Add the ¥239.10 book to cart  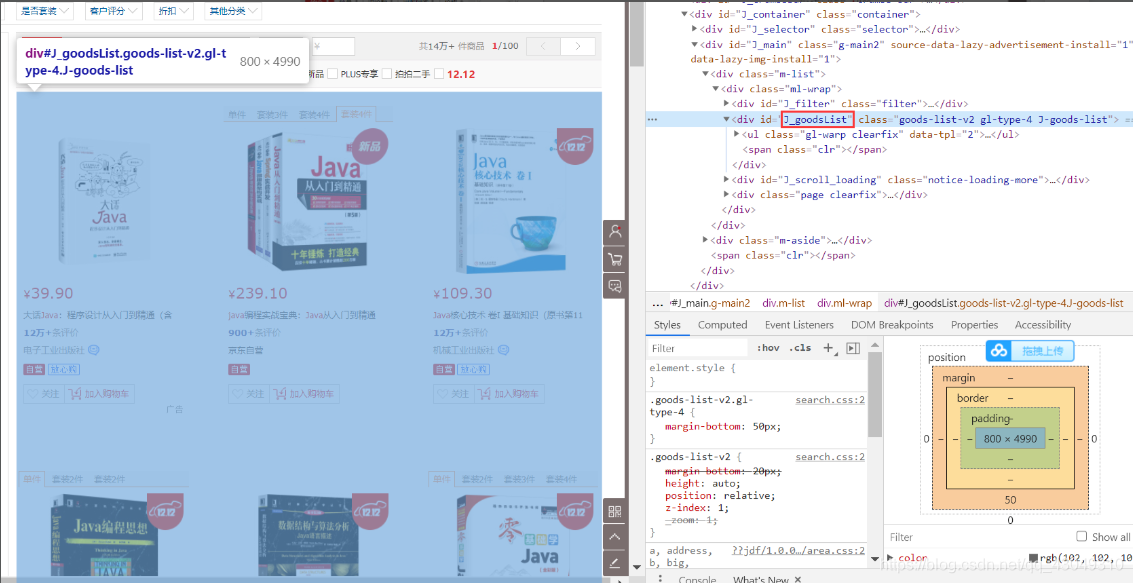(304, 394)
